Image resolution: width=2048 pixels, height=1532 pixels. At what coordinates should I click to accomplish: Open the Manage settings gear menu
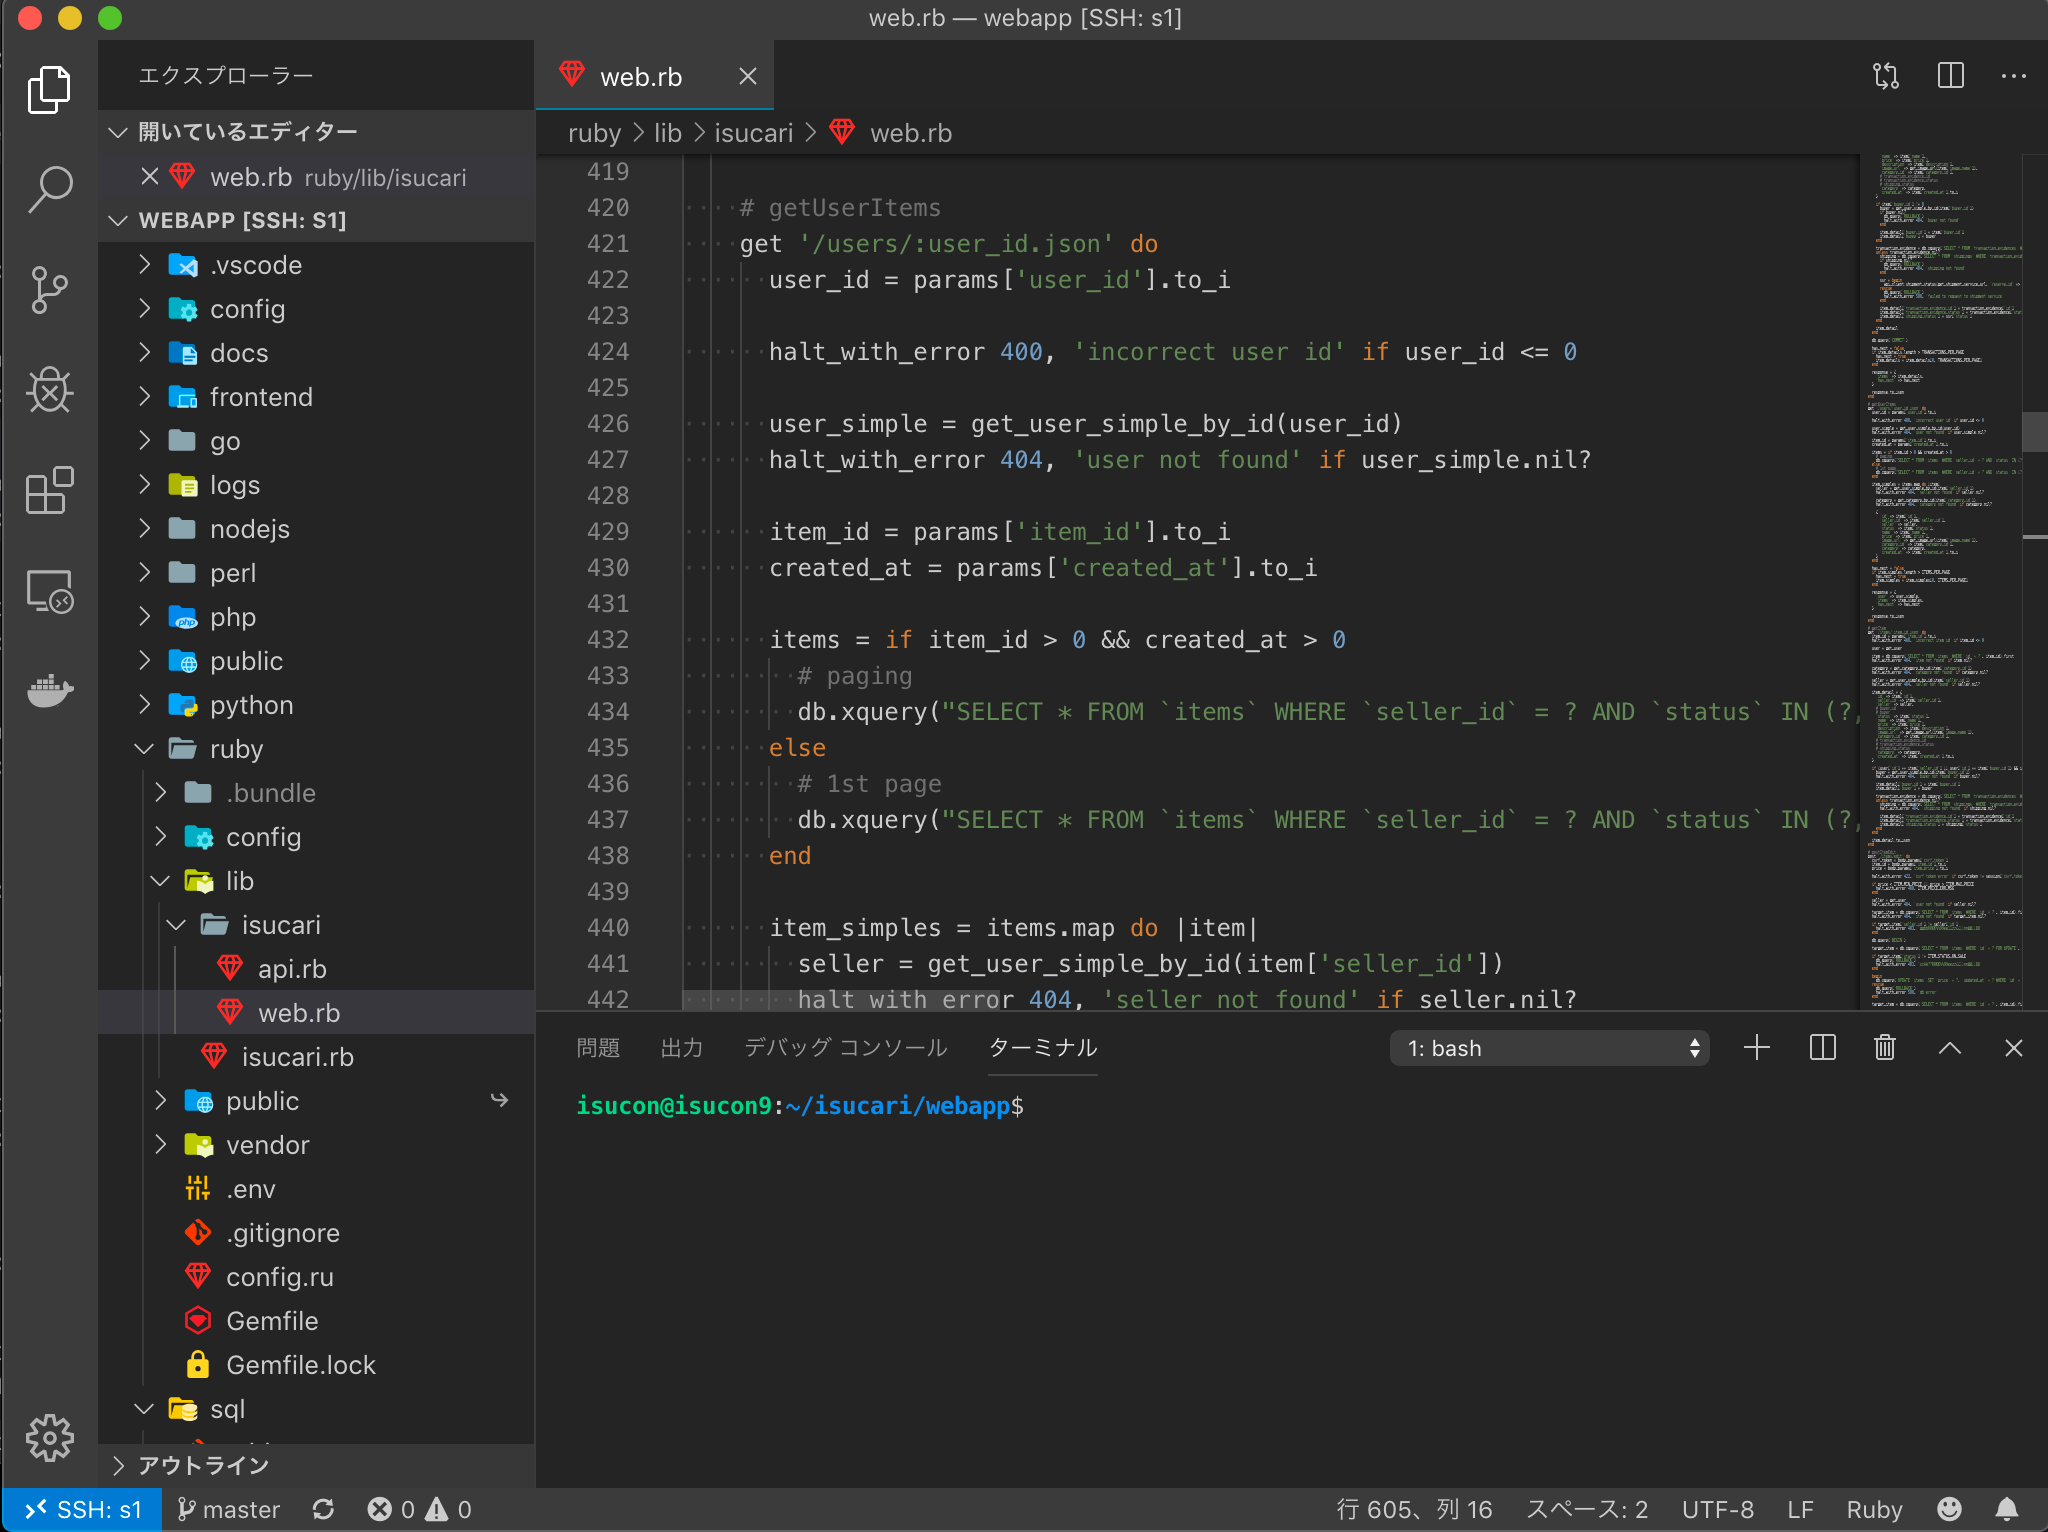(49, 1438)
